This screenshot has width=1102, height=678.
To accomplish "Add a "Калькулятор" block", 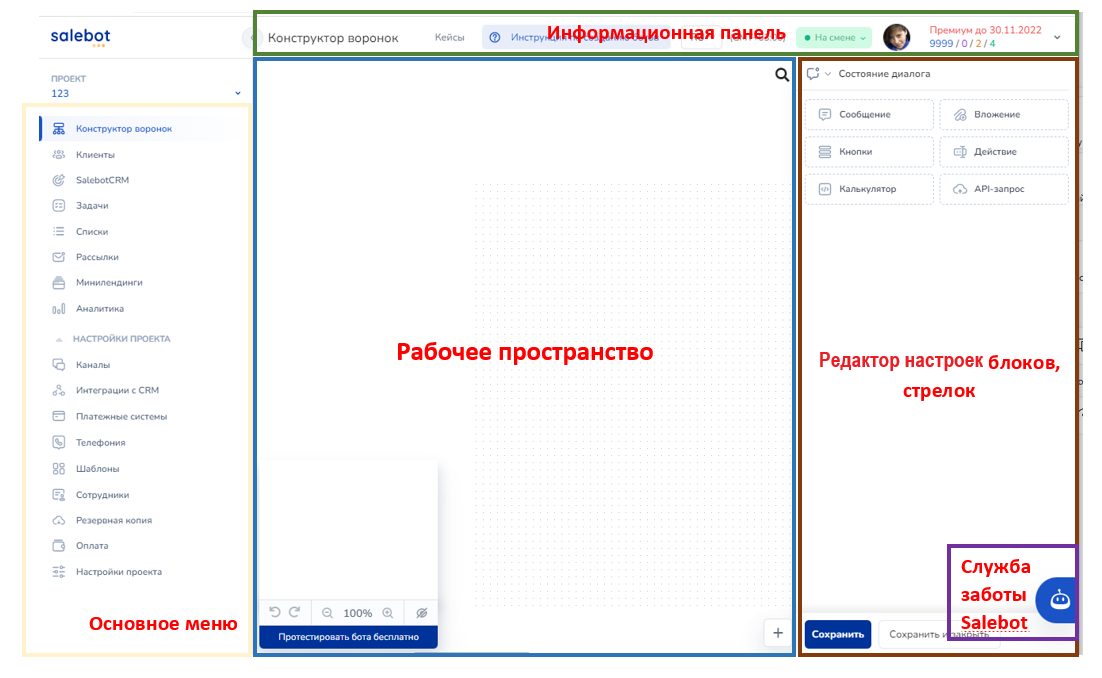I will point(868,189).
